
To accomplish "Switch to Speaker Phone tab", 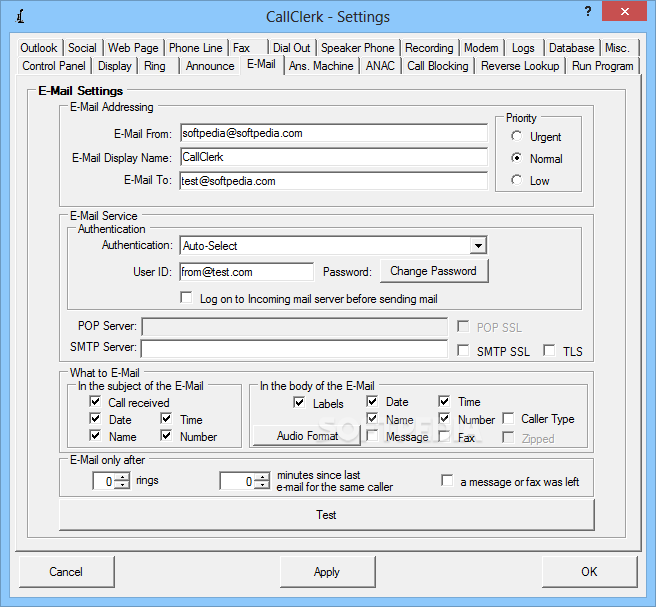I will coord(357,48).
